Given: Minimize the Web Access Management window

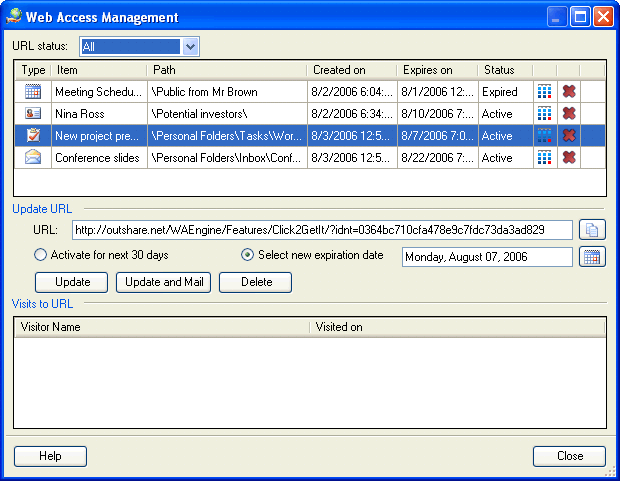Looking at the screenshot, I should [x=557, y=17].
